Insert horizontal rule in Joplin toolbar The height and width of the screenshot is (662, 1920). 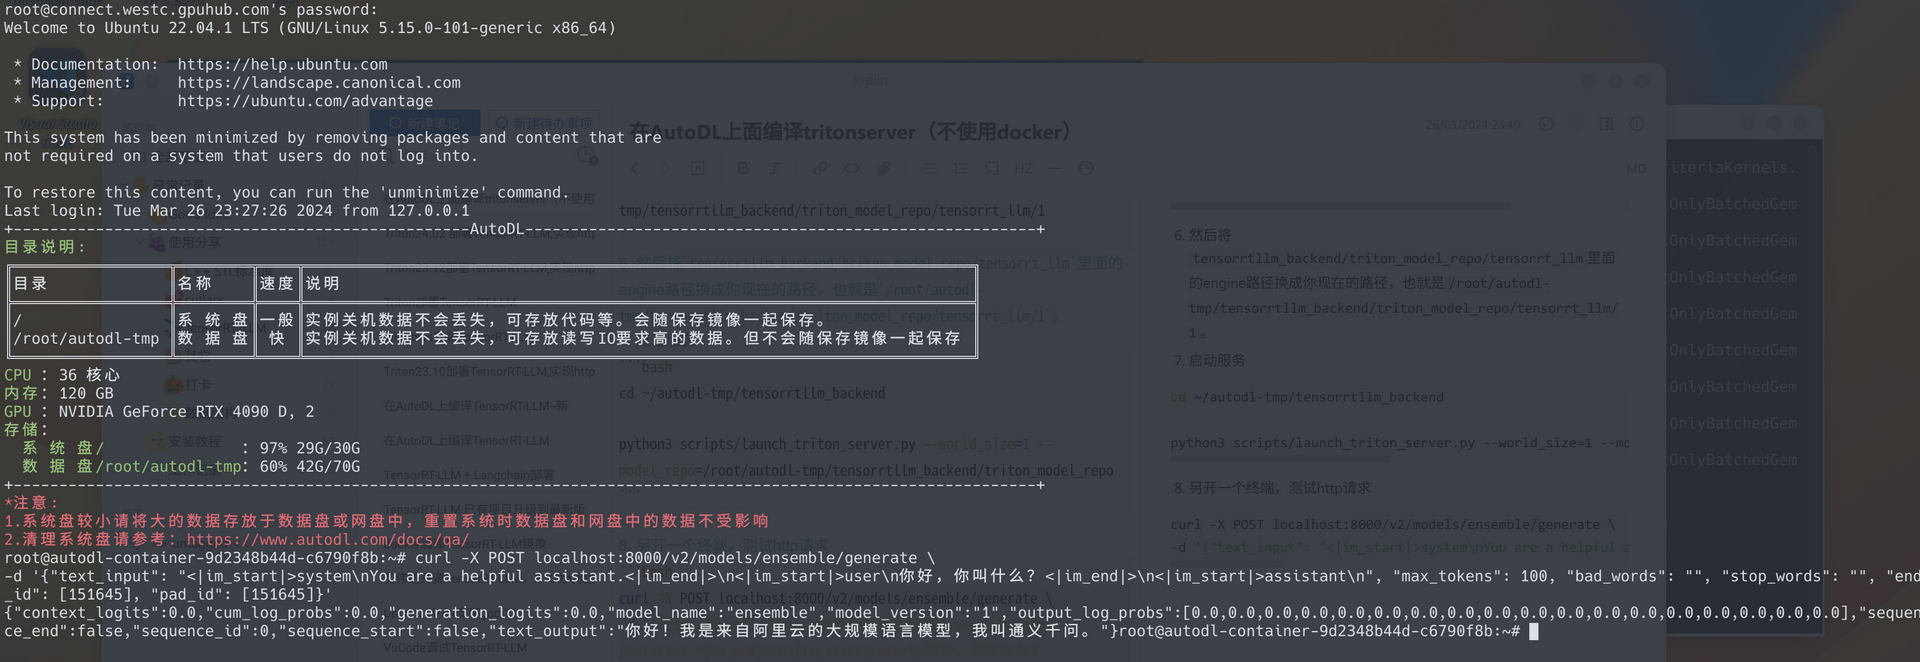coord(1055,168)
